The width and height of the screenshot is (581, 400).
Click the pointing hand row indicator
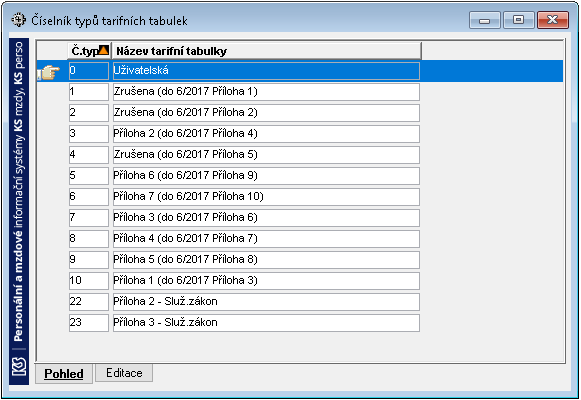(49, 72)
